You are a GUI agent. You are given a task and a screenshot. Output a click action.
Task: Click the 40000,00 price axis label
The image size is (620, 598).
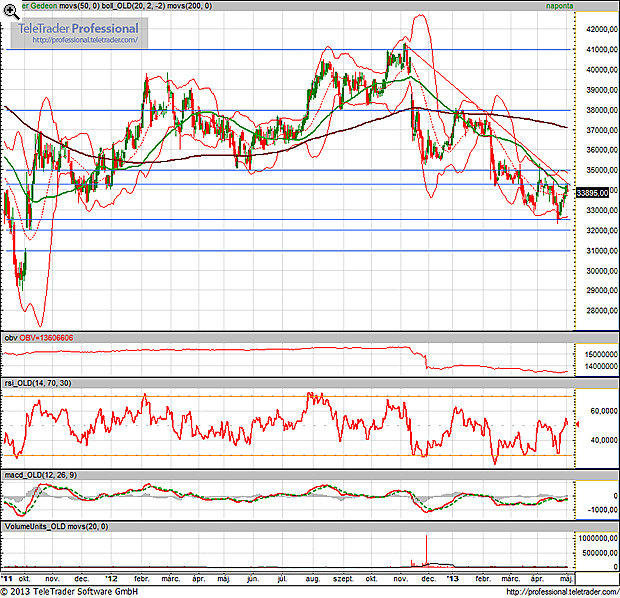pyautogui.click(x=602, y=70)
